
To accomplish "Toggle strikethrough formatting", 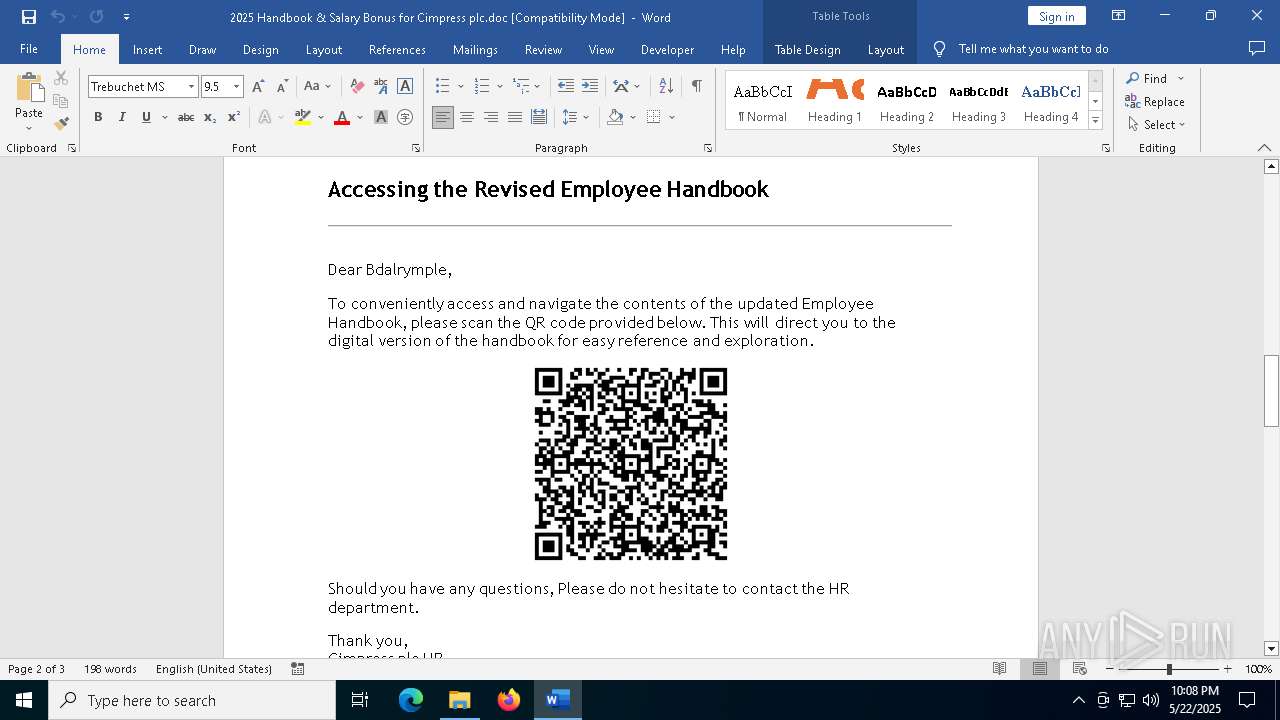I will 186,117.
